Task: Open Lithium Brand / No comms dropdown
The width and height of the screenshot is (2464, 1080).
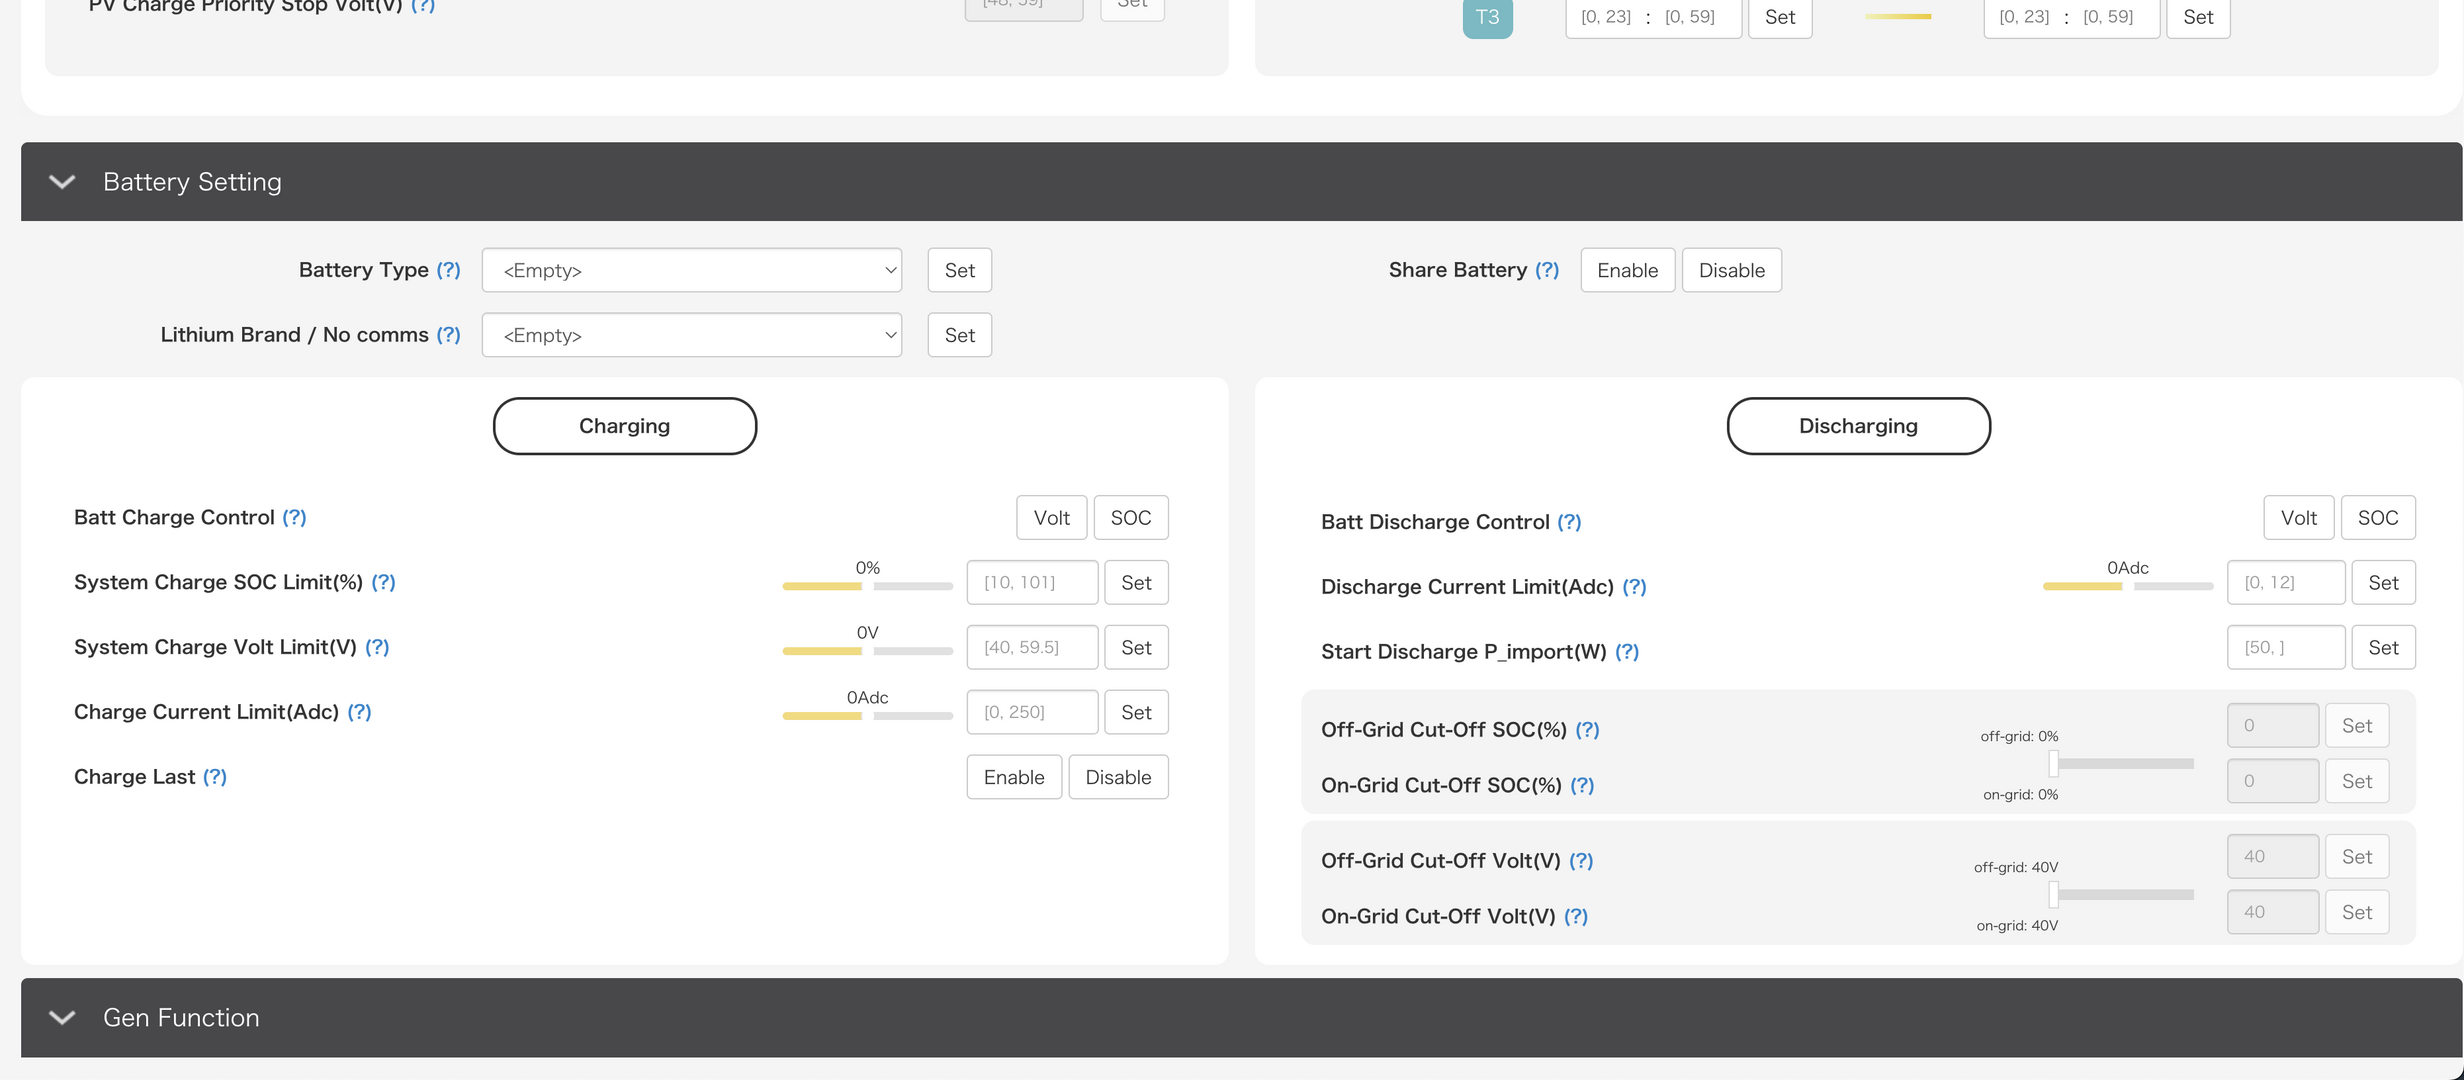Action: click(x=691, y=335)
